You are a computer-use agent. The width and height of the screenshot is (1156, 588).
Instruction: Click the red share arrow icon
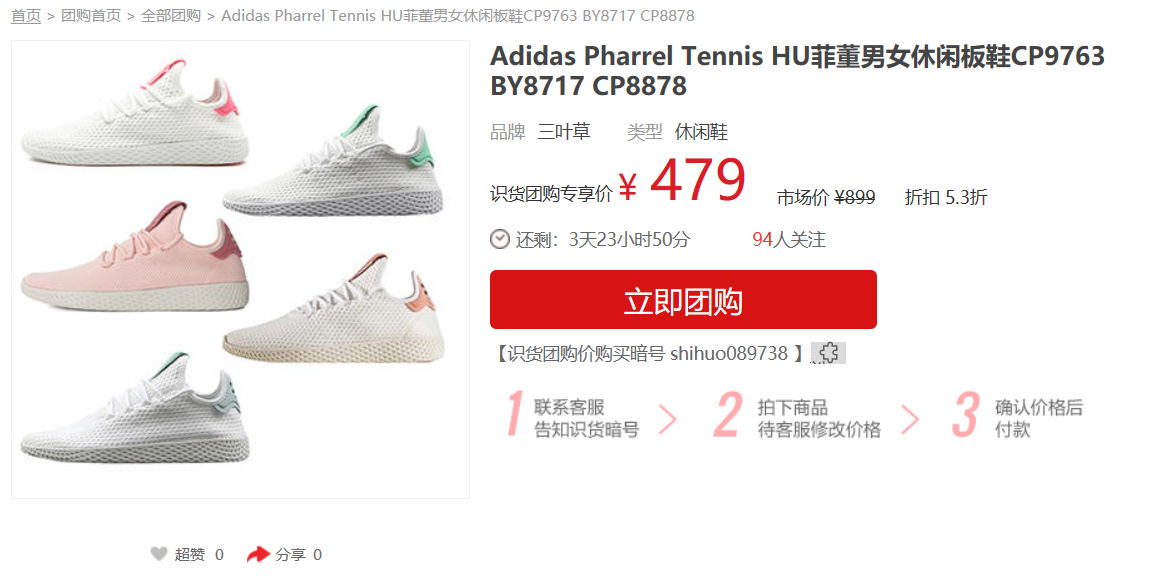click(258, 554)
